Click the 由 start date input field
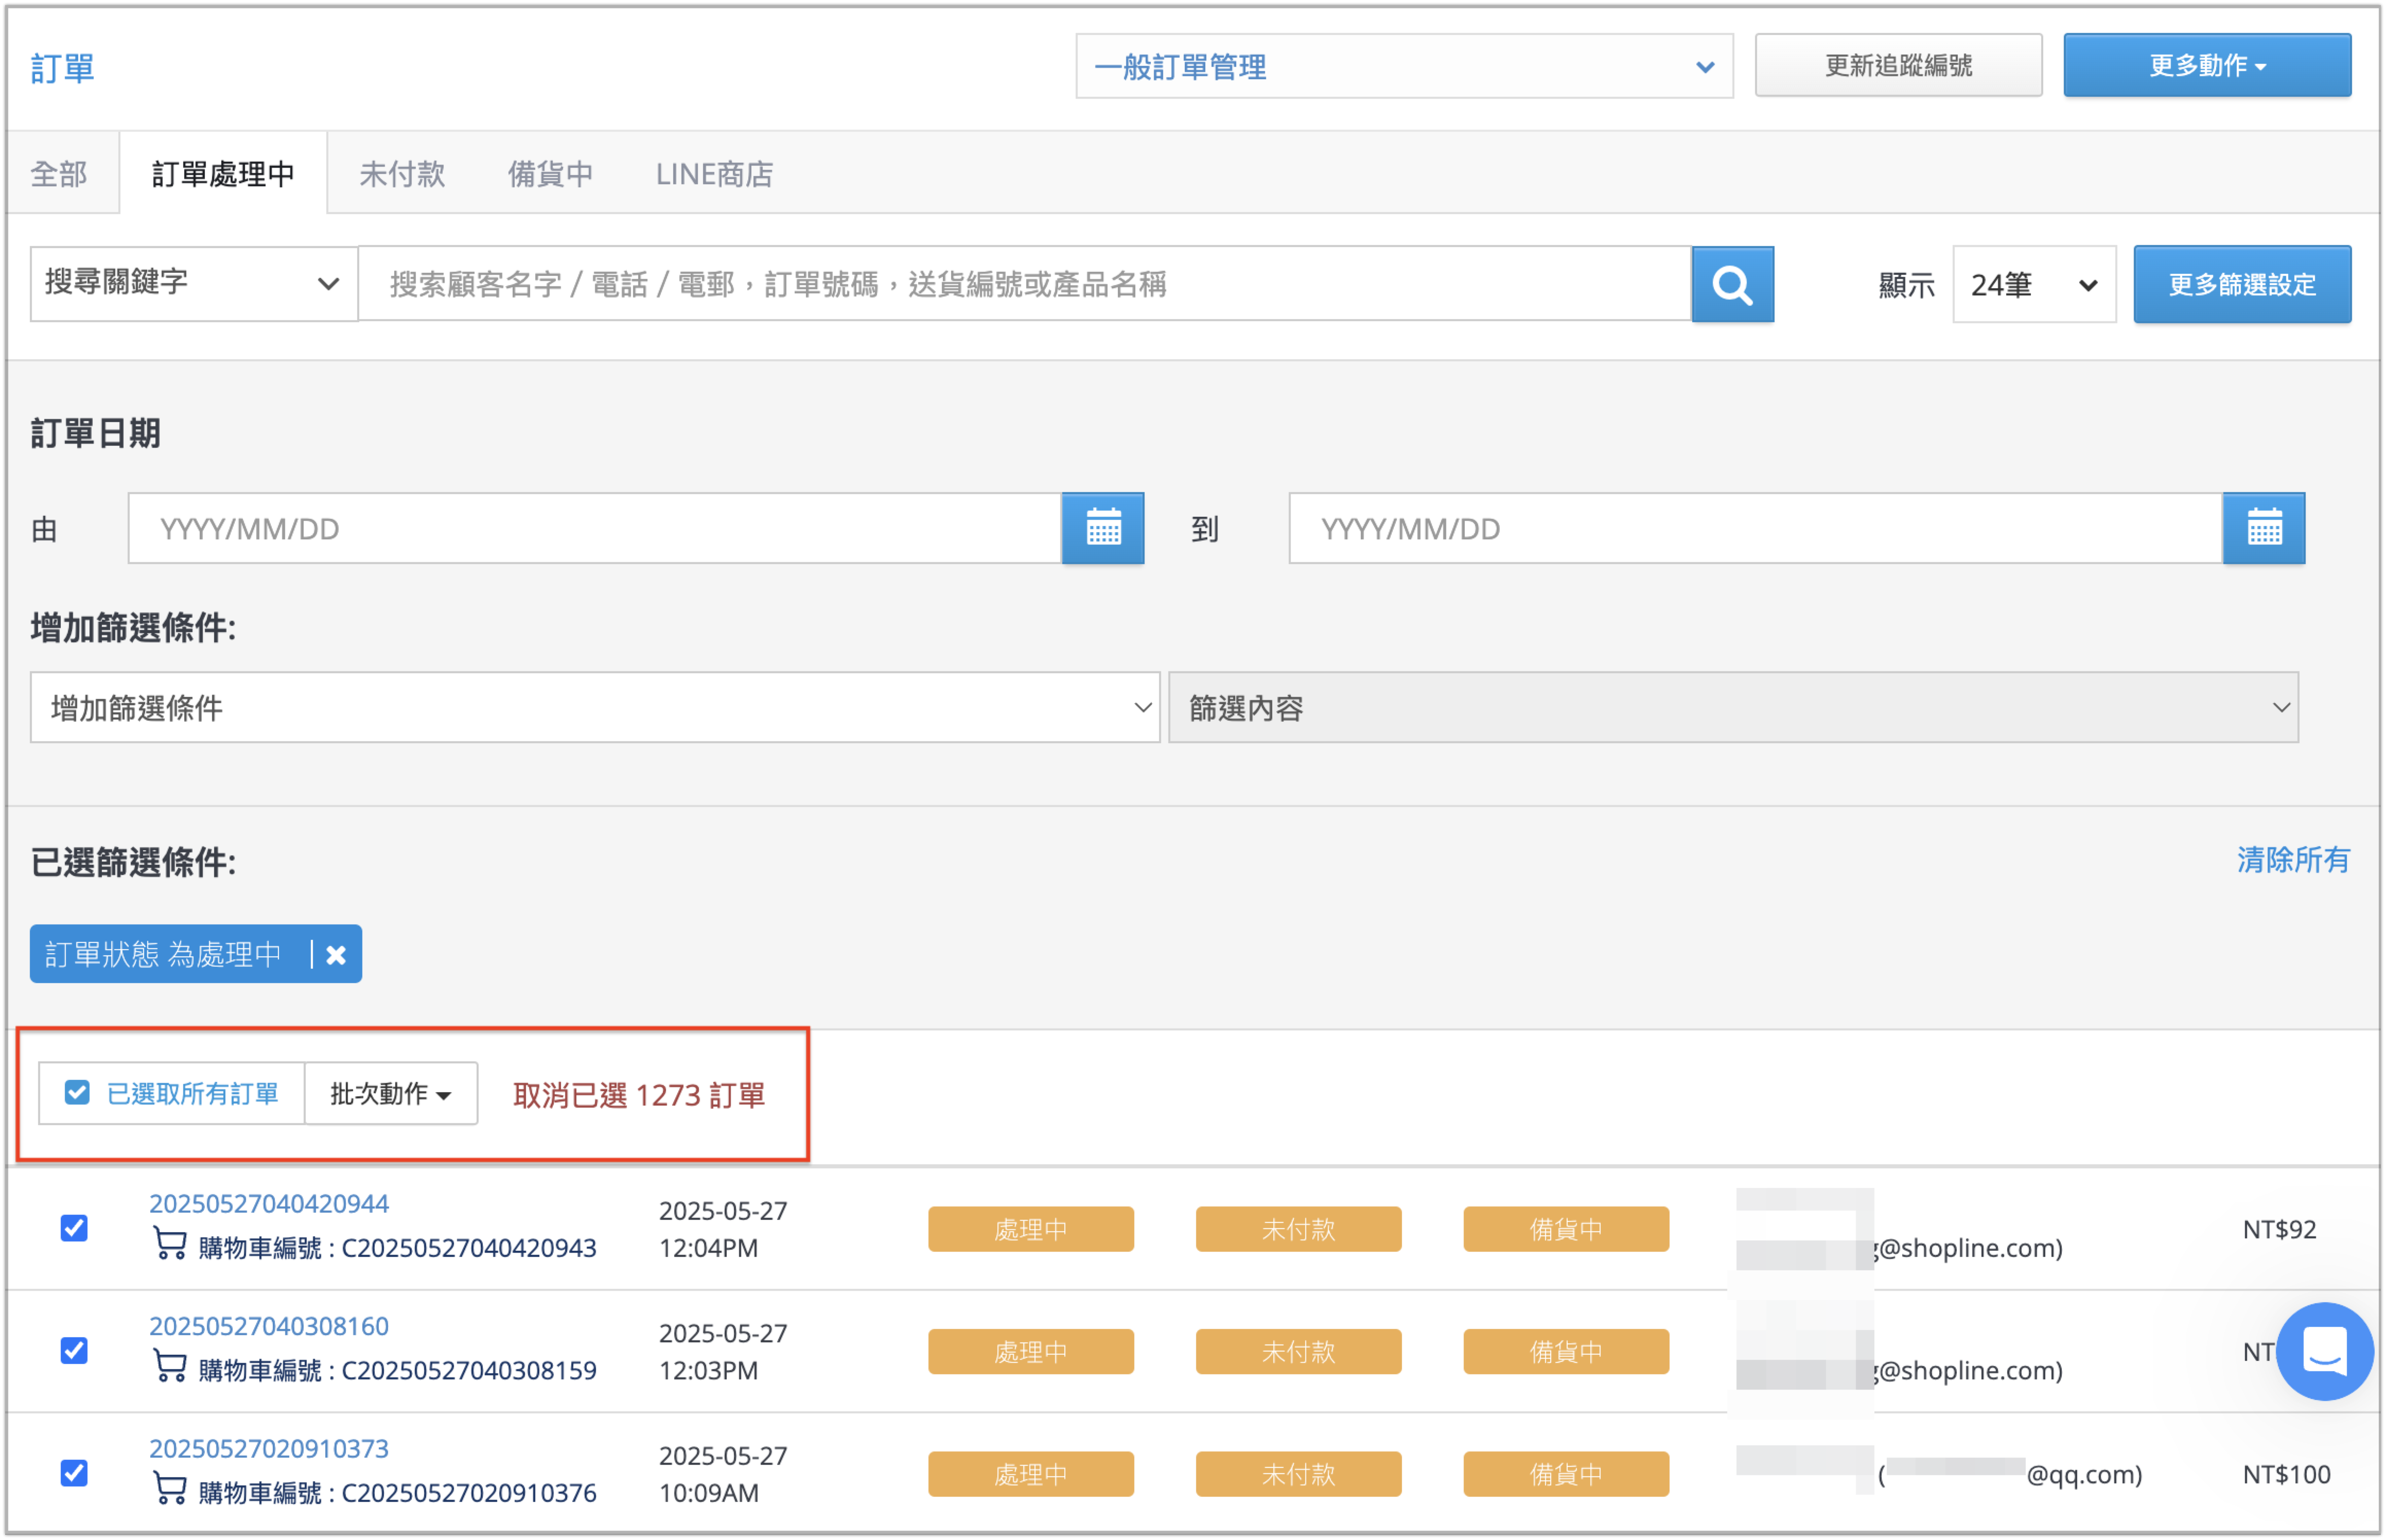2386x1540 pixels. pyautogui.click(x=595, y=528)
